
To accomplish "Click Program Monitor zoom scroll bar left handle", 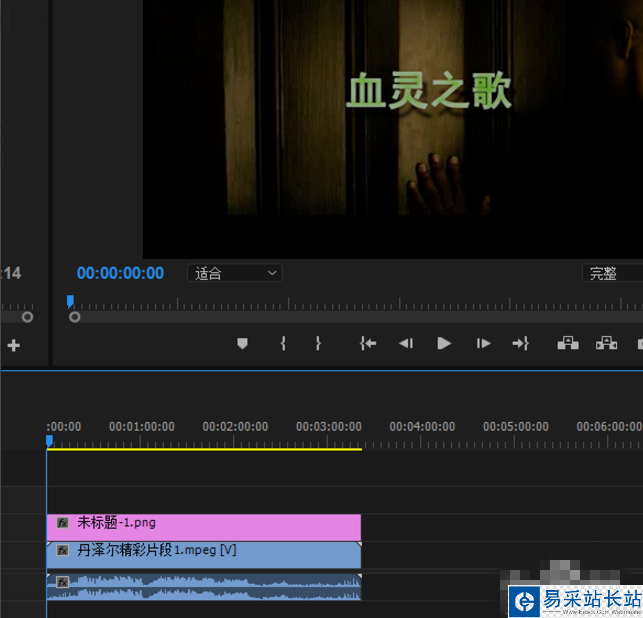I will click(75, 317).
